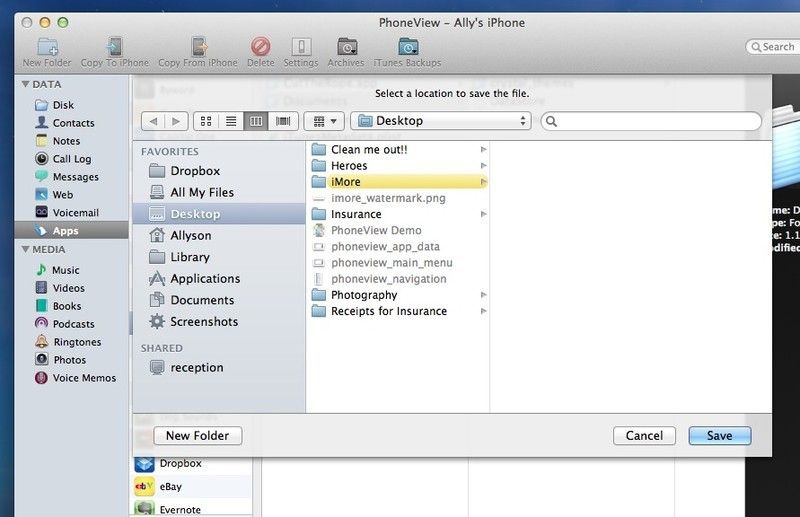The height and width of the screenshot is (517, 800).
Task: Open iTunes Backups in the toolbar
Action: click(x=408, y=47)
